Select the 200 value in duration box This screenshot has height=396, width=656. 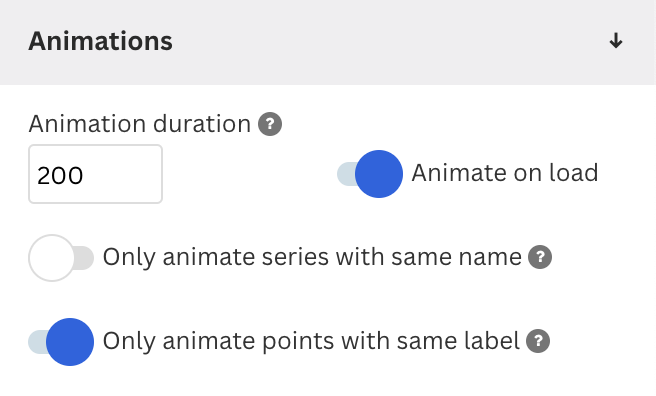(60, 175)
